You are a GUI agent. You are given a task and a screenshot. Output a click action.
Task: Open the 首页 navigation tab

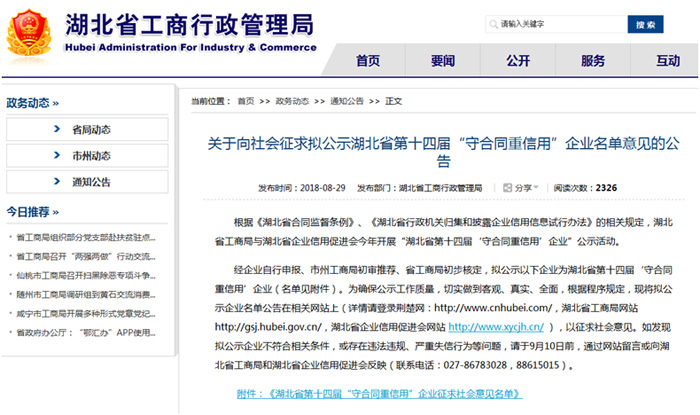pyautogui.click(x=368, y=61)
